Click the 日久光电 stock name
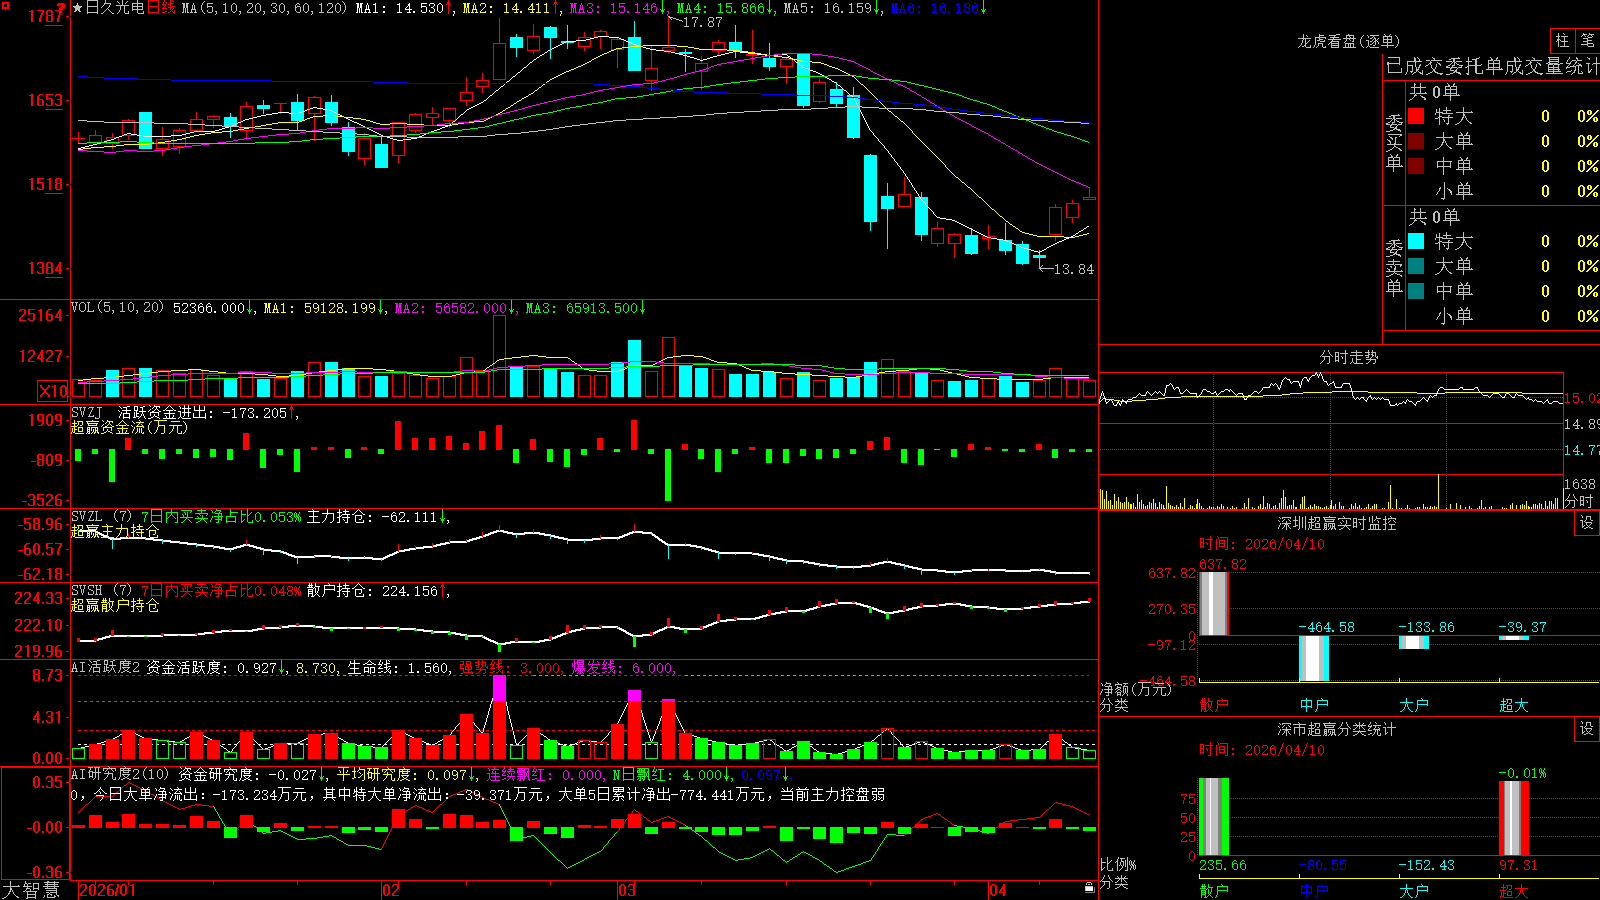The image size is (1600, 900). coord(115,8)
